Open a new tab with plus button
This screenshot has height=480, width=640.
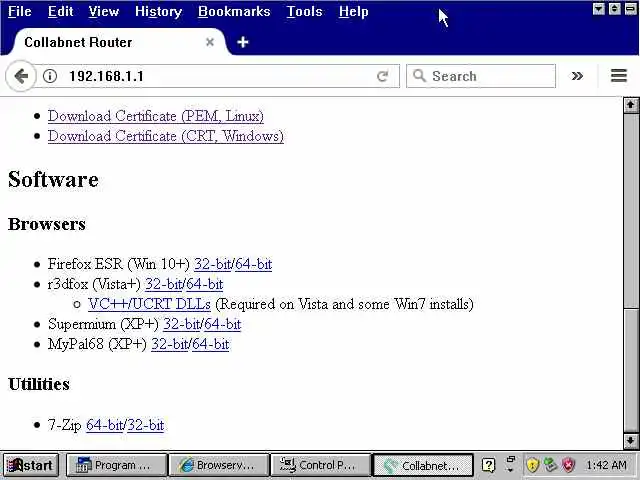coord(242,42)
